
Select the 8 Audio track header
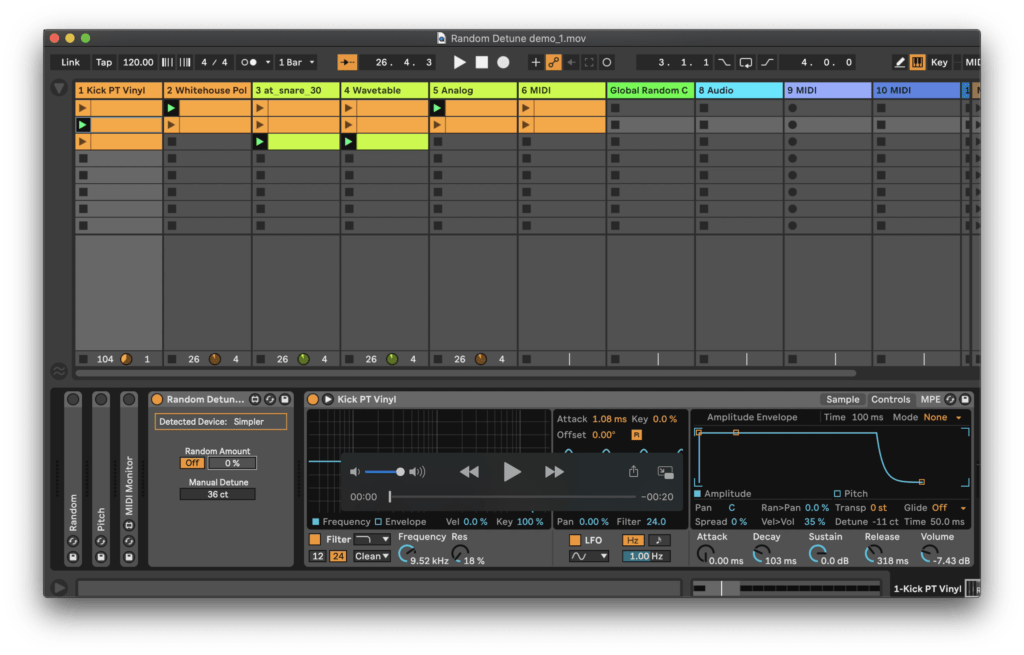pyautogui.click(x=739, y=90)
